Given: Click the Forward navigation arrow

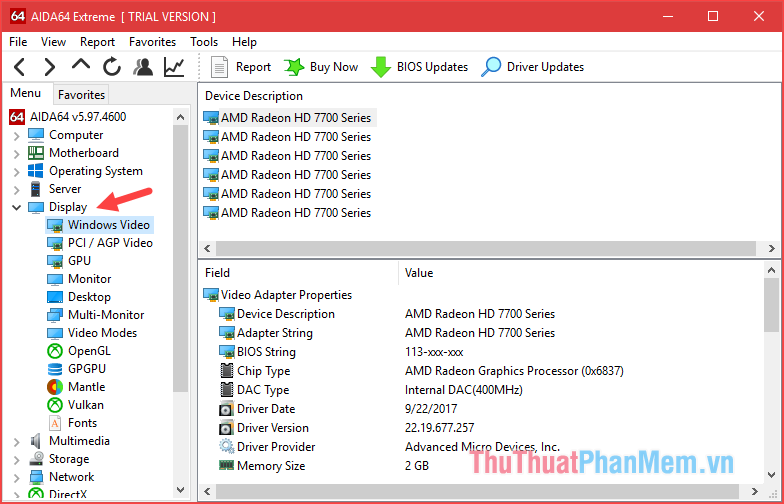Looking at the screenshot, I should coord(50,67).
